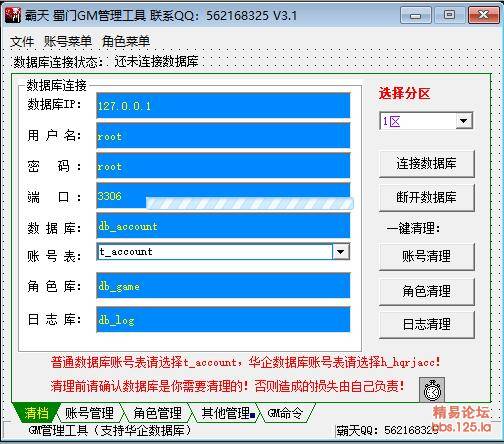Click the 断开数据库 button

(426, 197)
